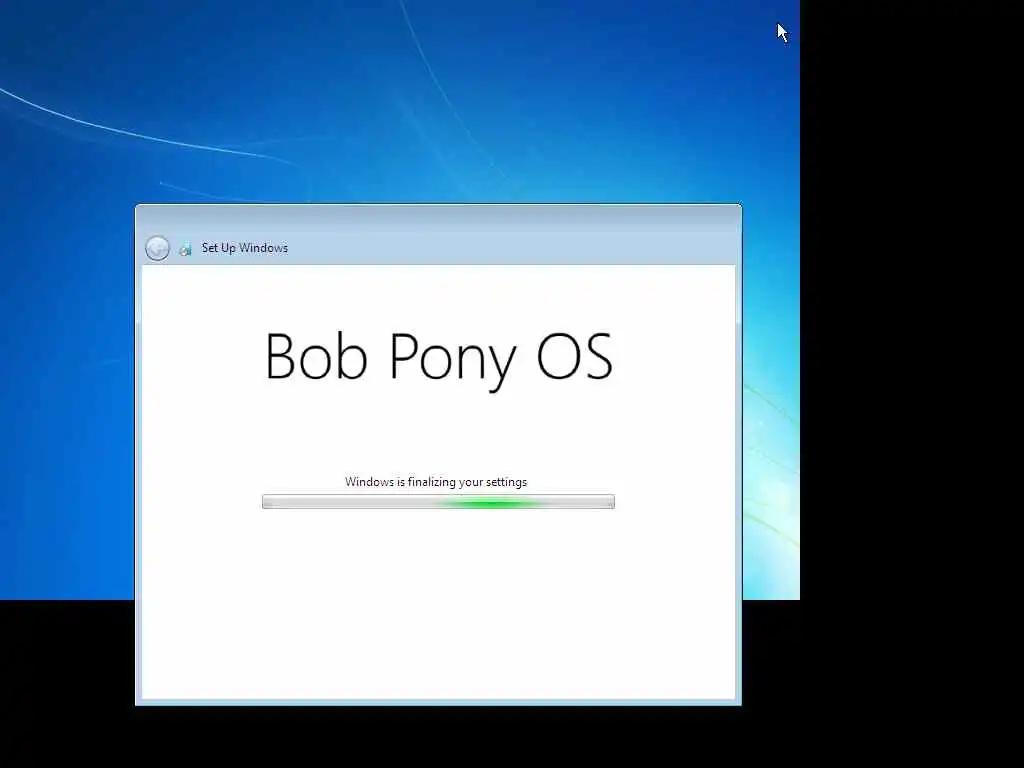Click the green finalizing progress bar
Screen dimensions: 1024x768
coord(438,502)
